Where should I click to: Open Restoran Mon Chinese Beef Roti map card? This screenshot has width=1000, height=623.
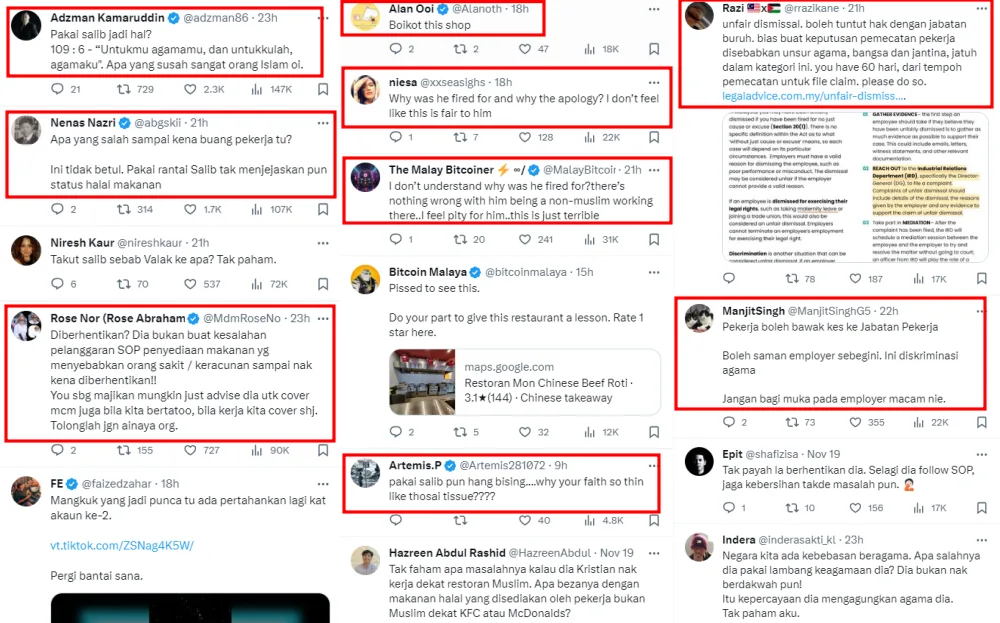(x=525, y=382)
